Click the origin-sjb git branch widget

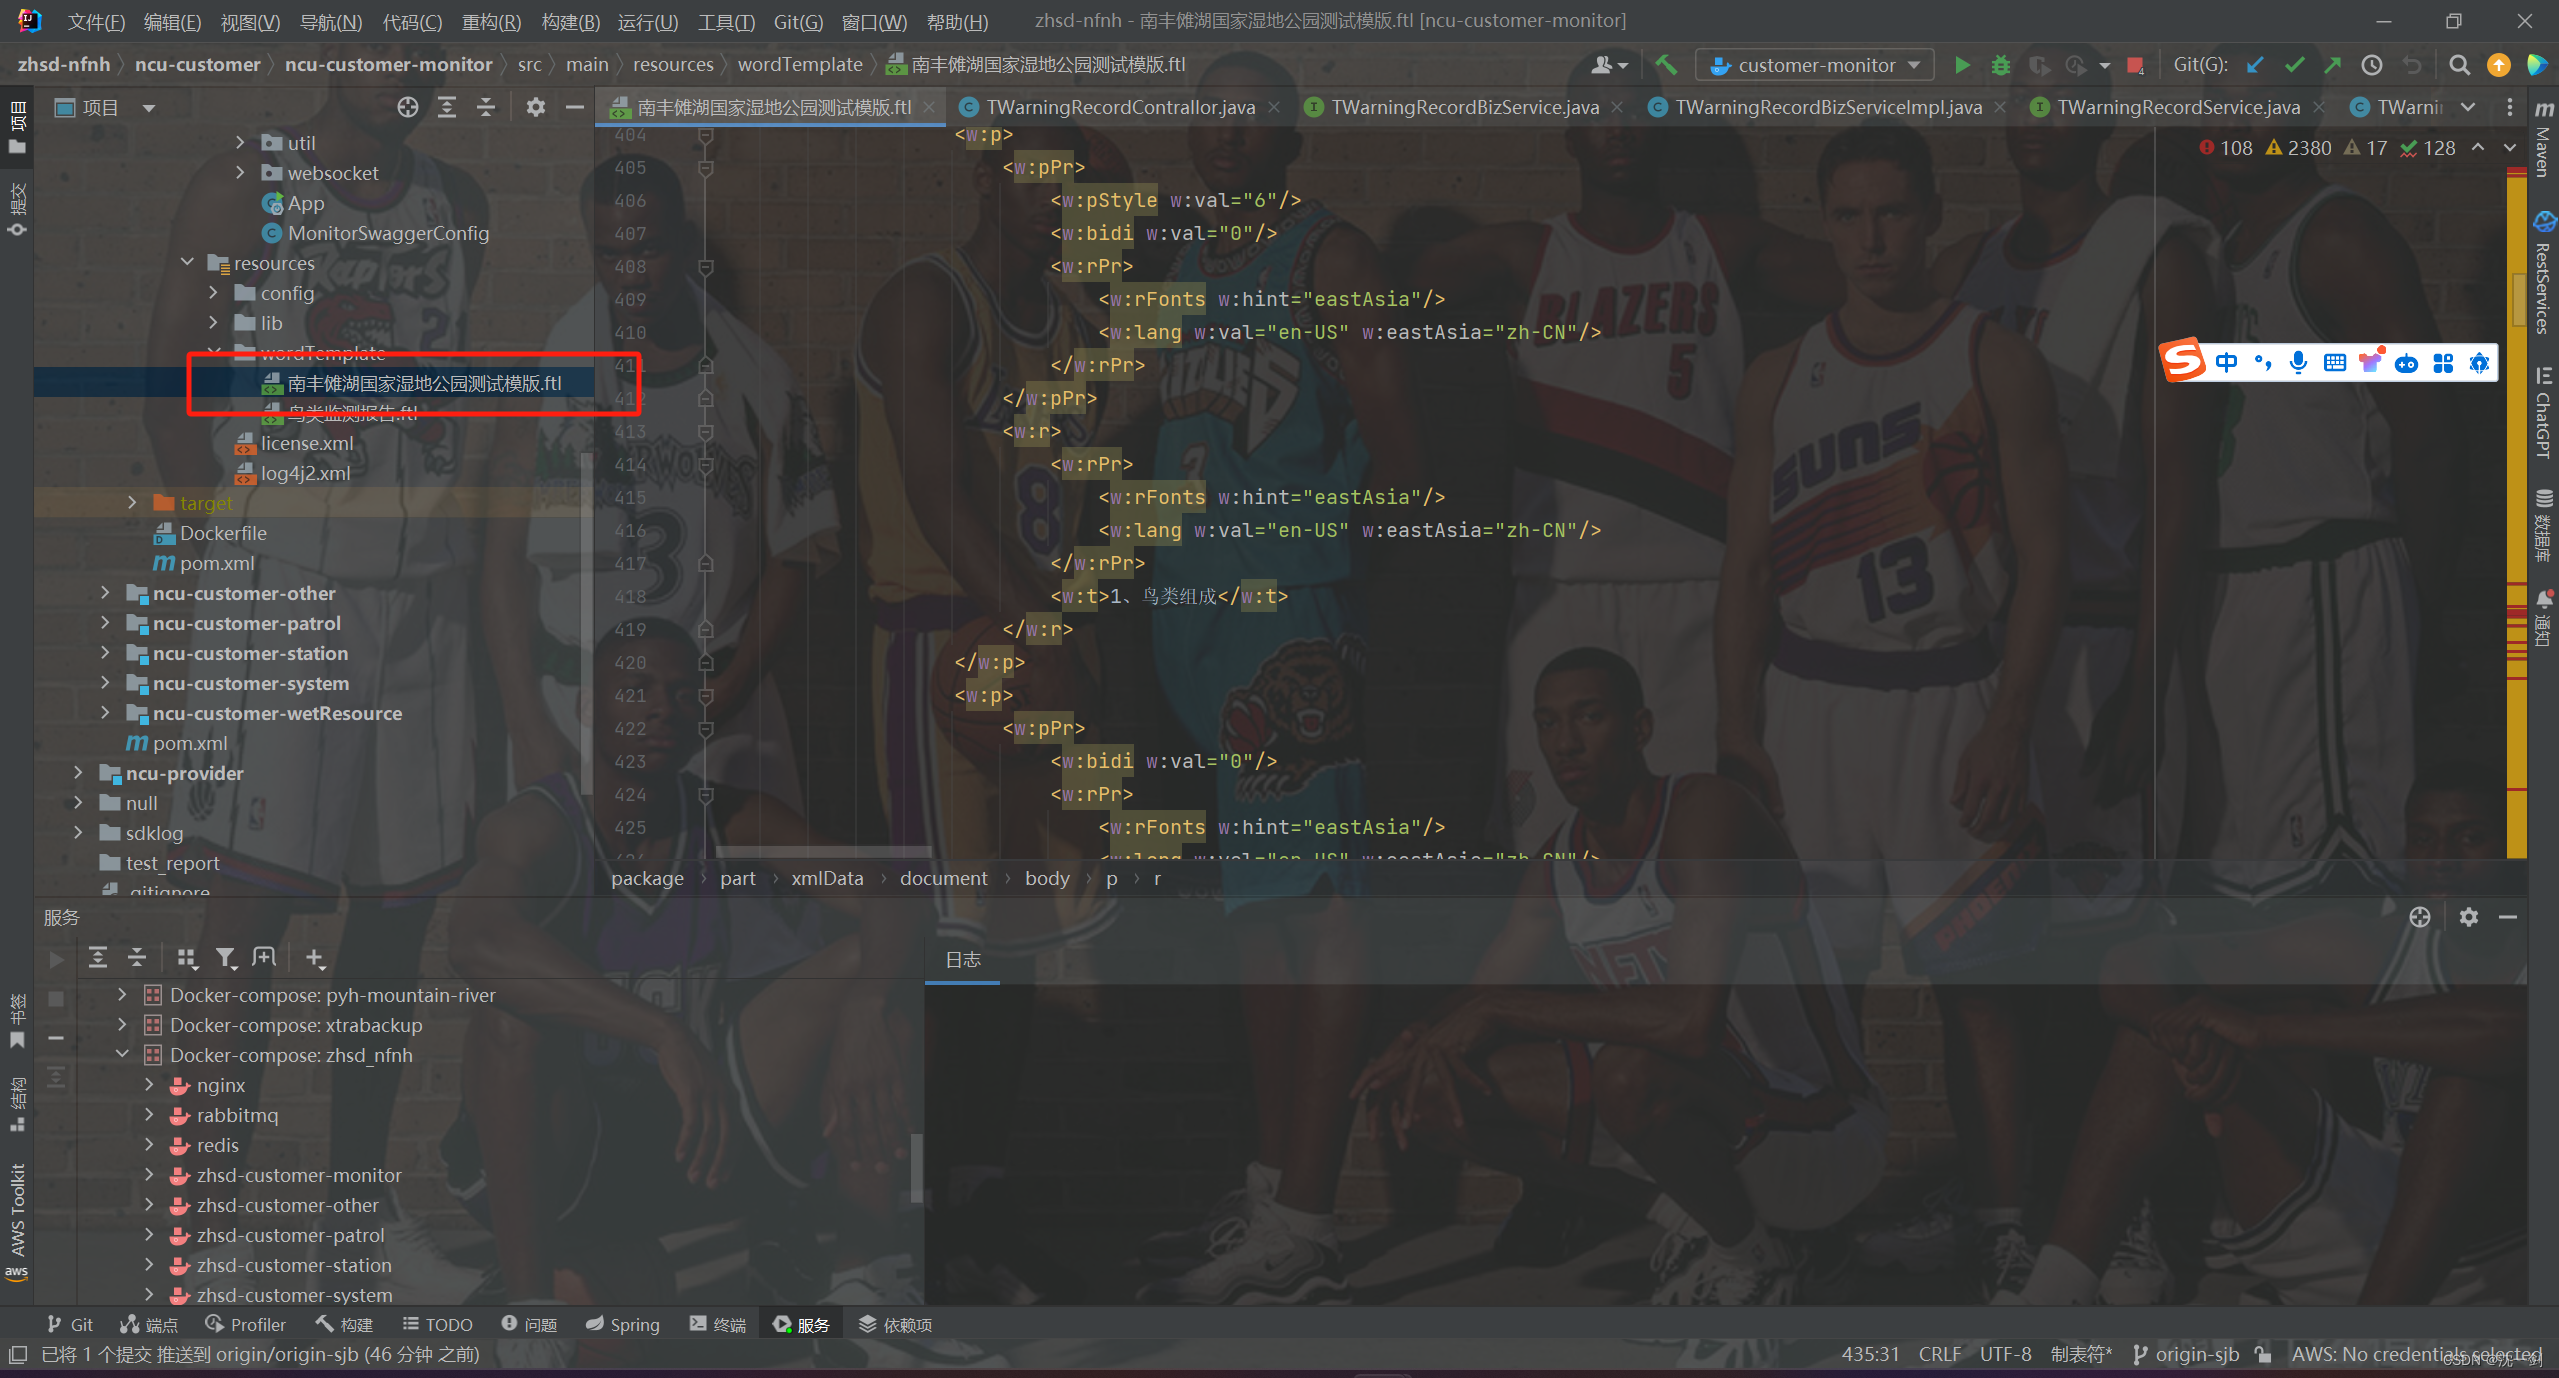(x=2186, y=1354)
